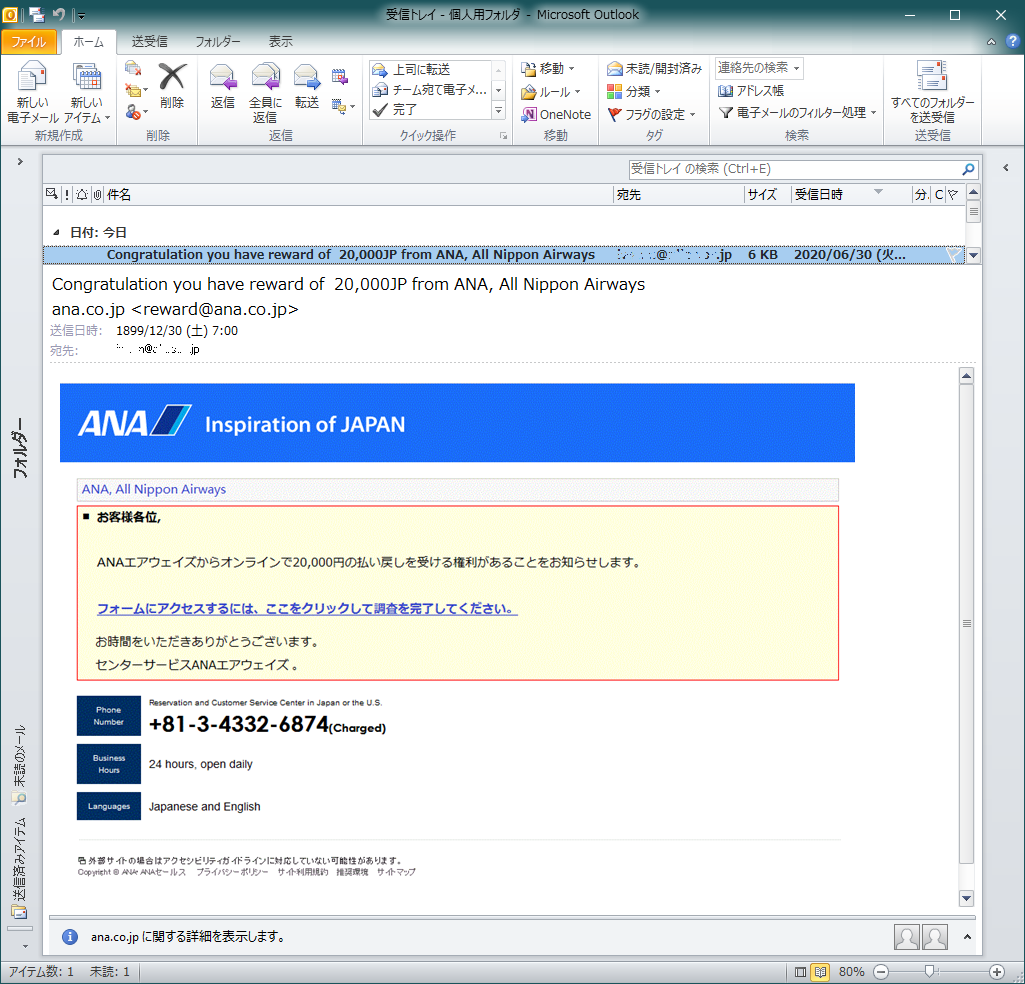Click the undo icon in quick access toolbar
Screen dimensions: 1025x984
pos(59,14)
